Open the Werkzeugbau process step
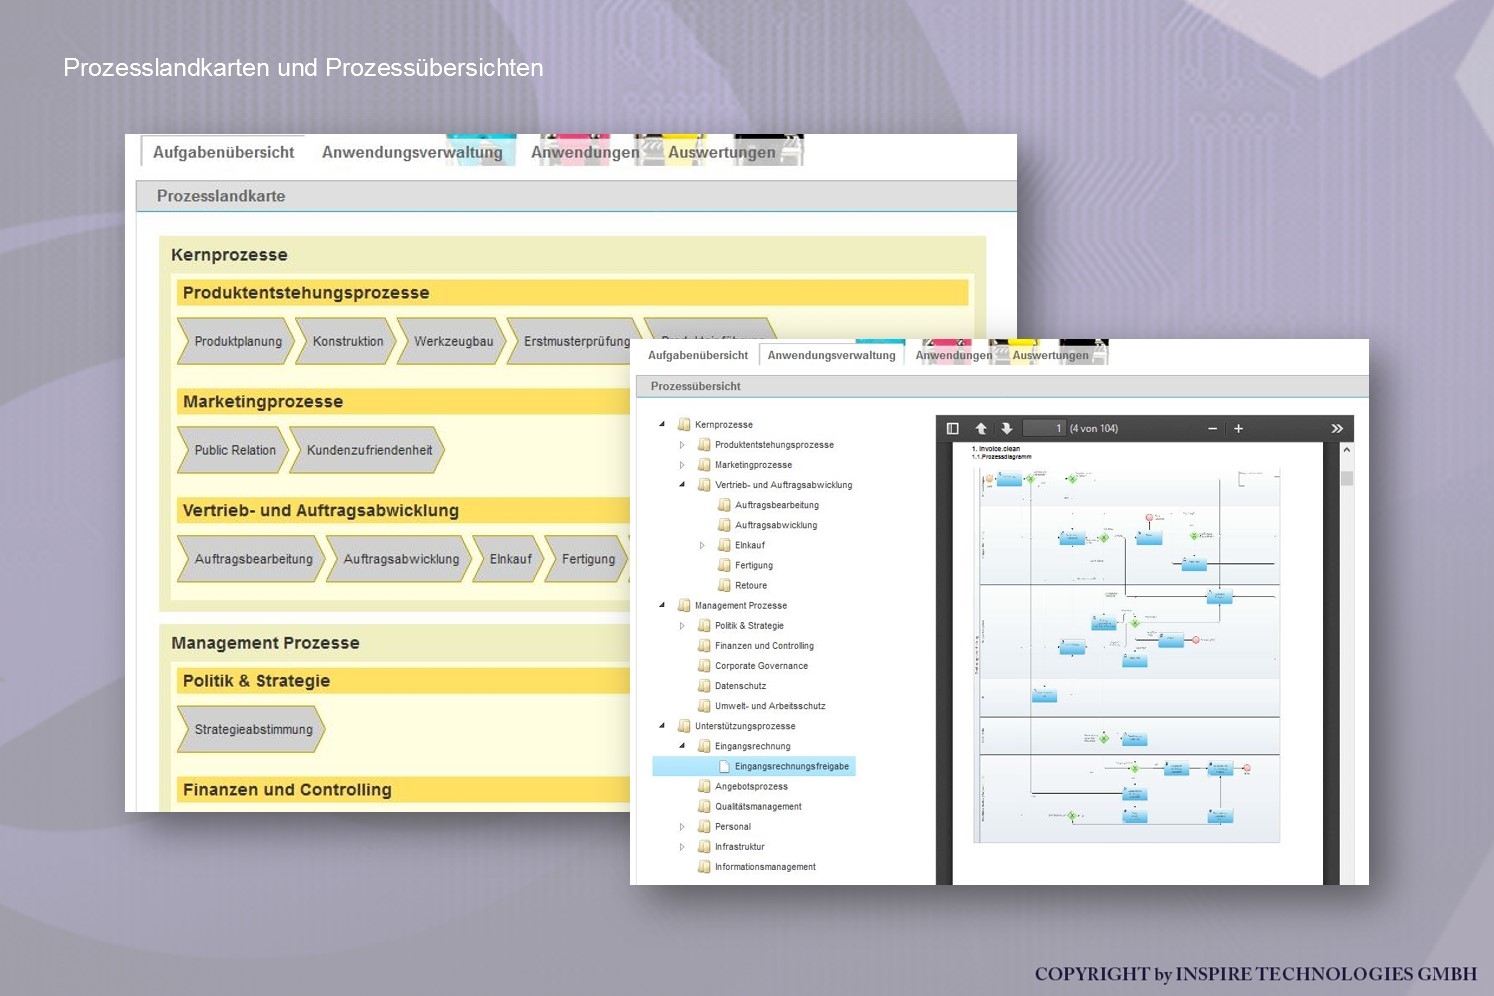1494x996 pixels. (x=452, y=341)
